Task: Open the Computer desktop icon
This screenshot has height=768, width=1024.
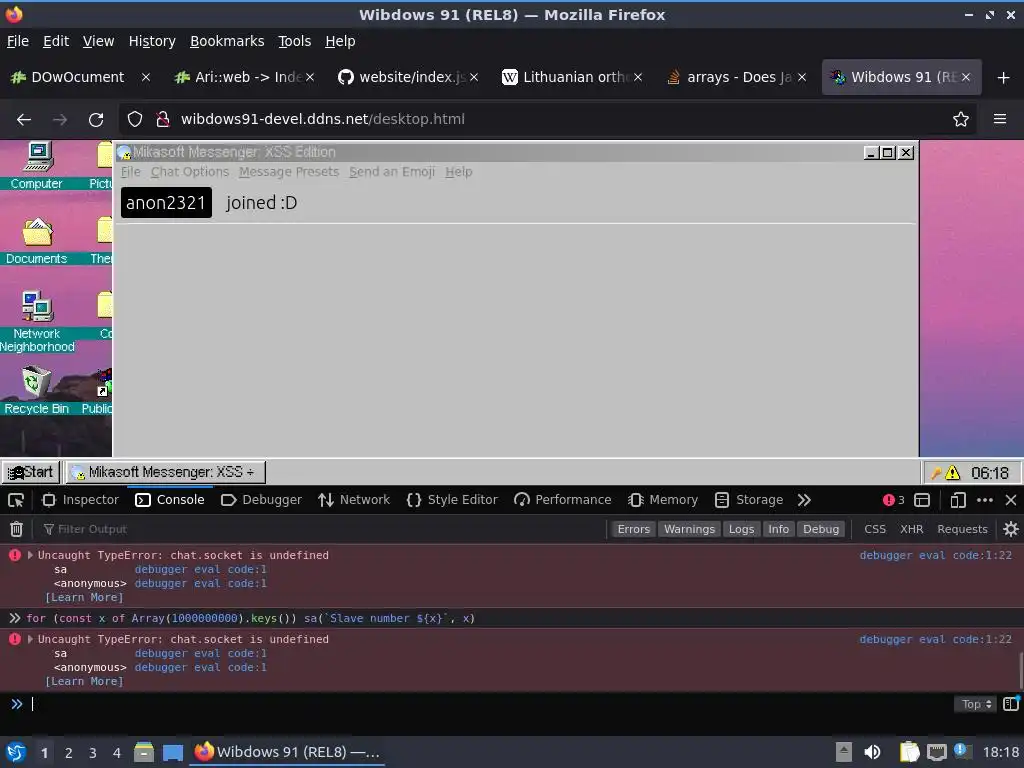Action: tap(37, 165)
